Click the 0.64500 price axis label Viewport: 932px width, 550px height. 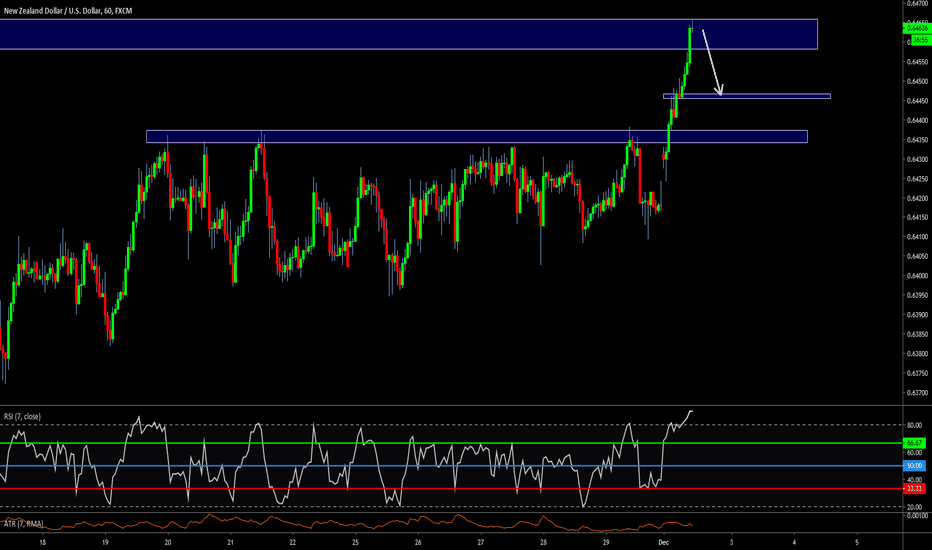coord(918,81)
